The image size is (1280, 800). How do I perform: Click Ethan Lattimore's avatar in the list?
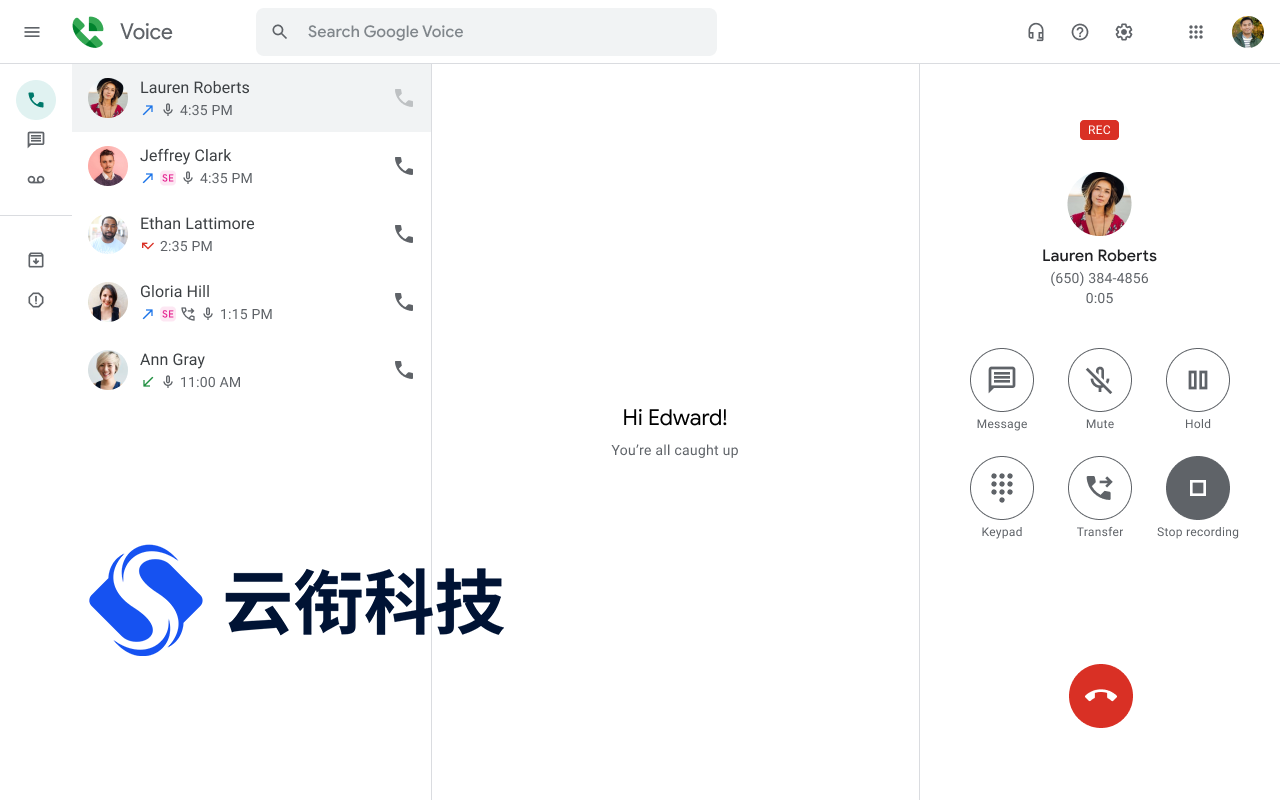click(108, 234)
